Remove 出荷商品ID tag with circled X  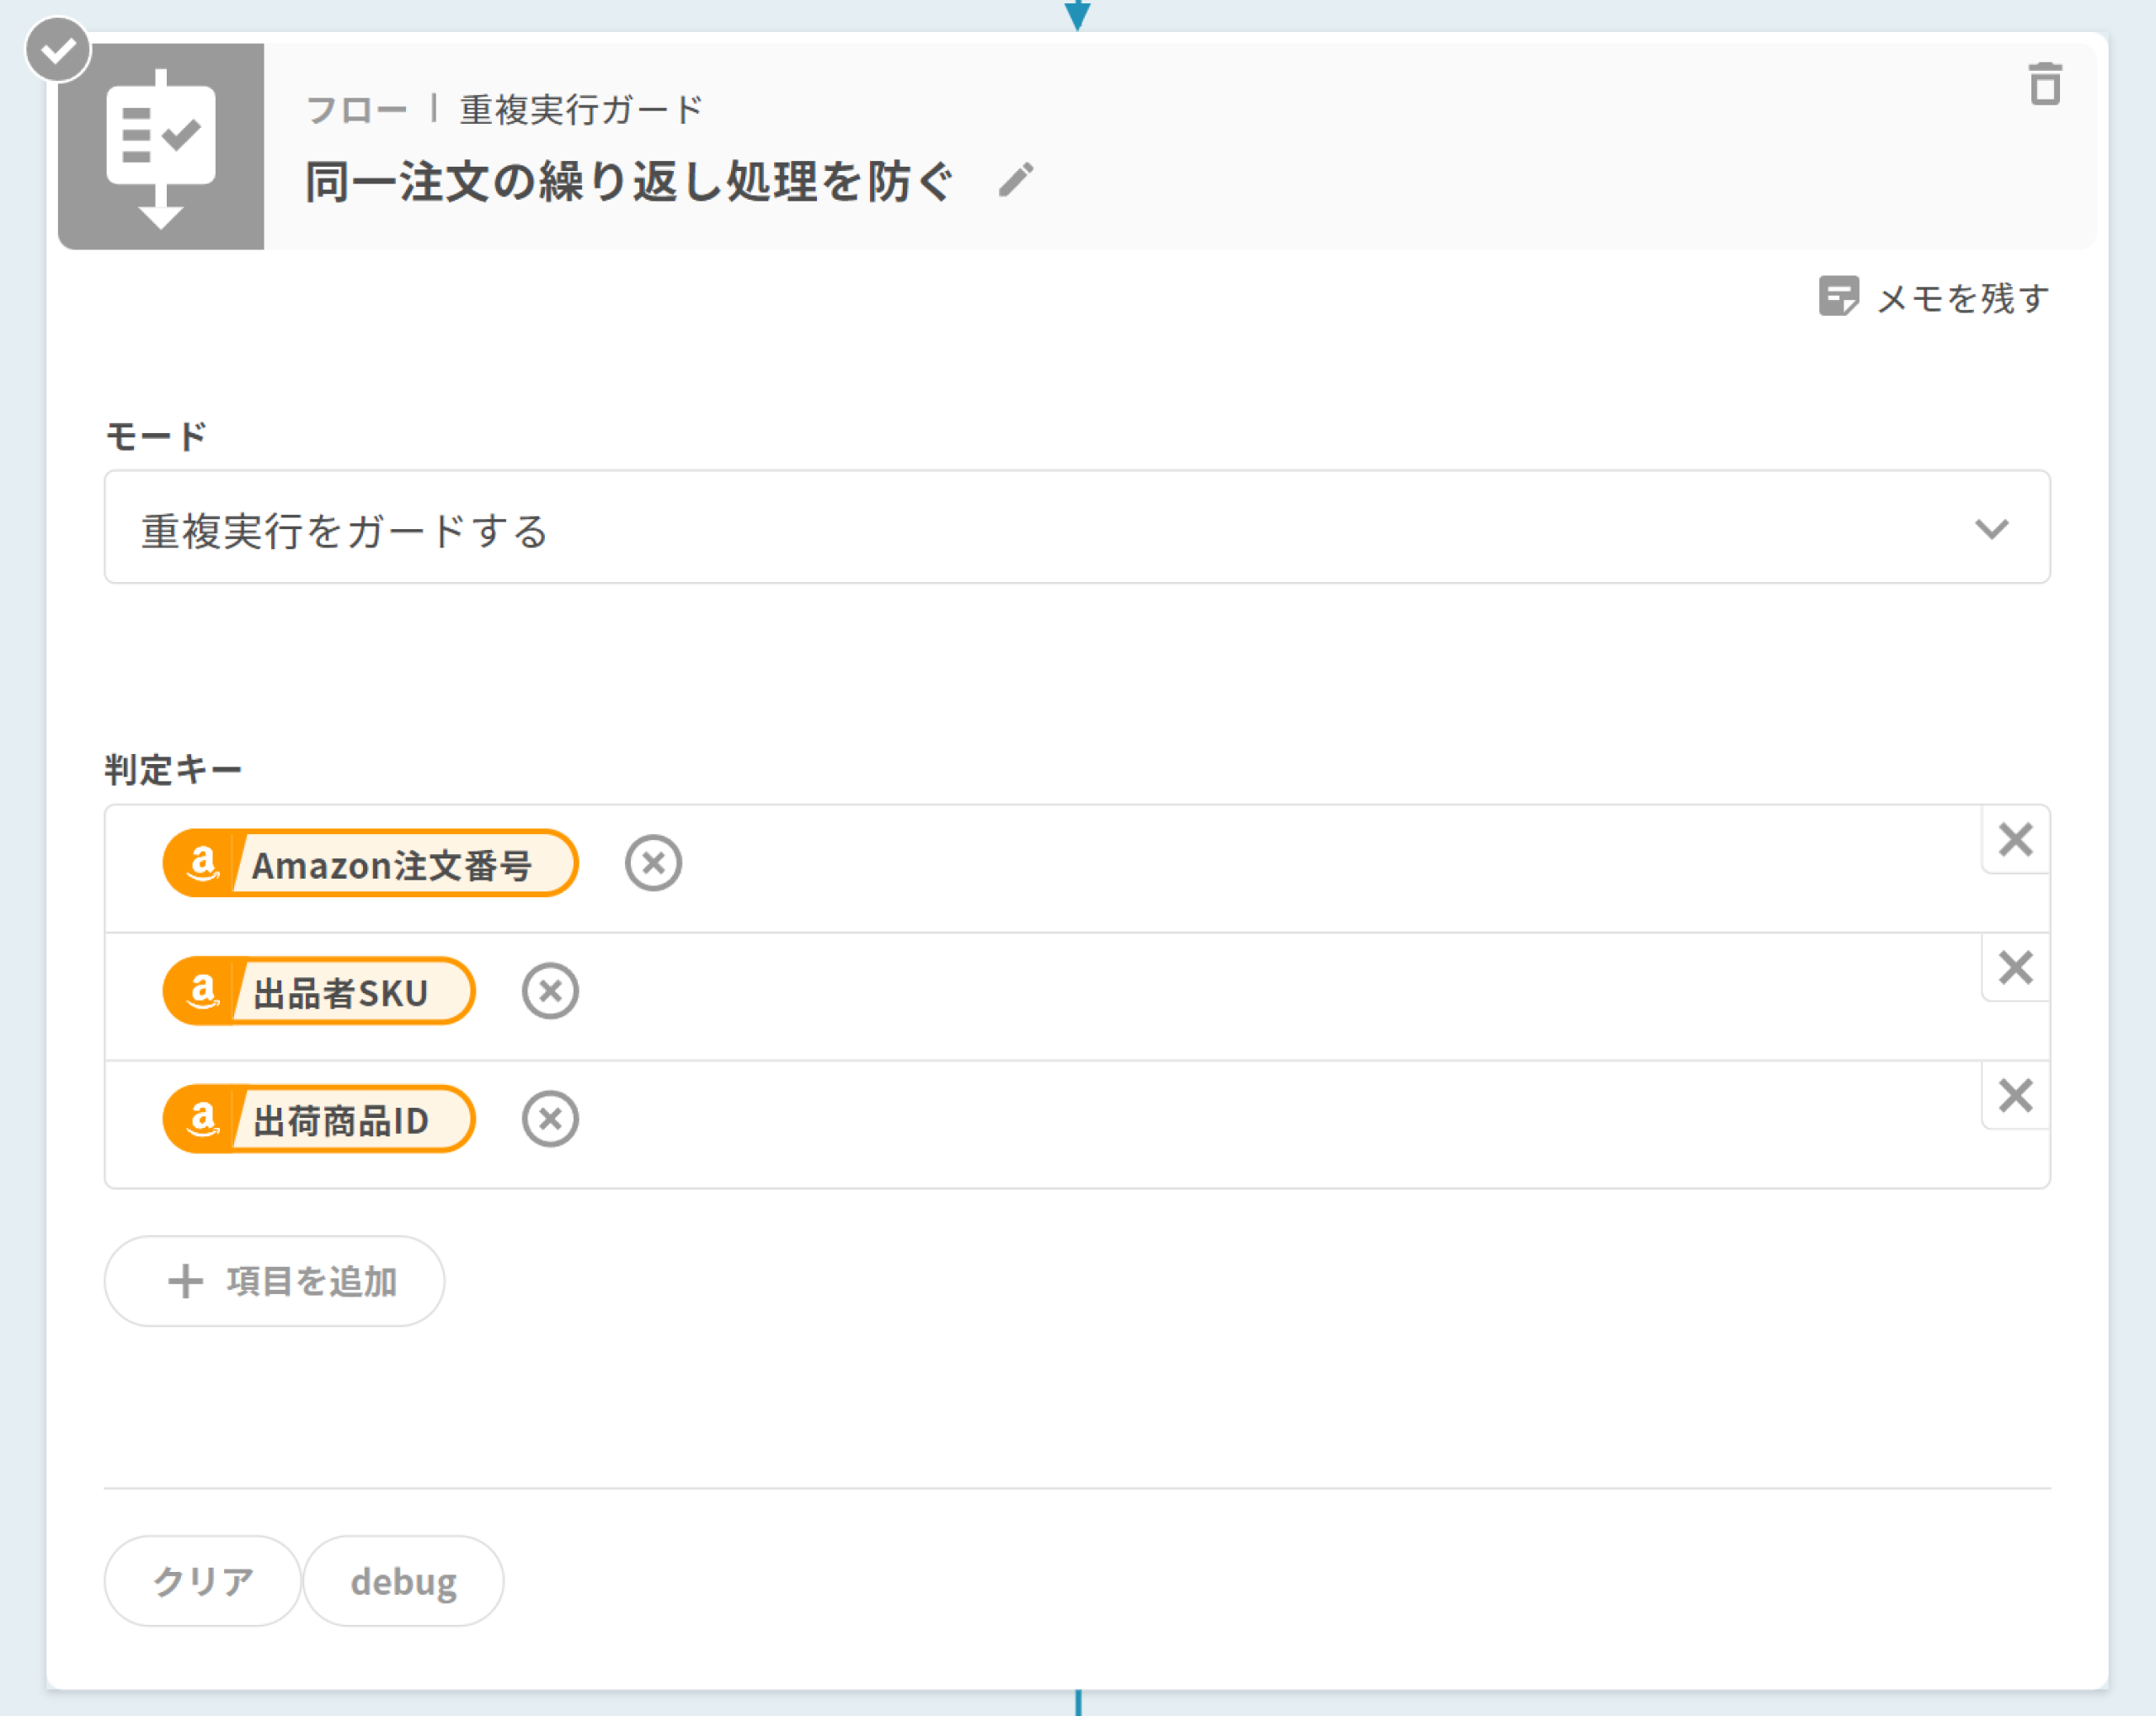[x=550, y=1119]
